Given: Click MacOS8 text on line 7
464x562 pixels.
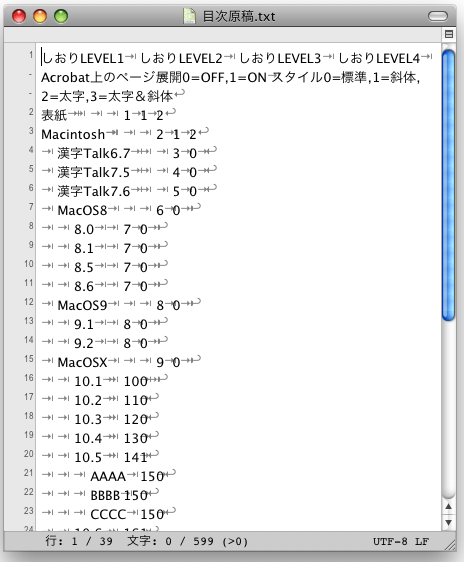Looking at the screenshot, I should tap(82, 210).
